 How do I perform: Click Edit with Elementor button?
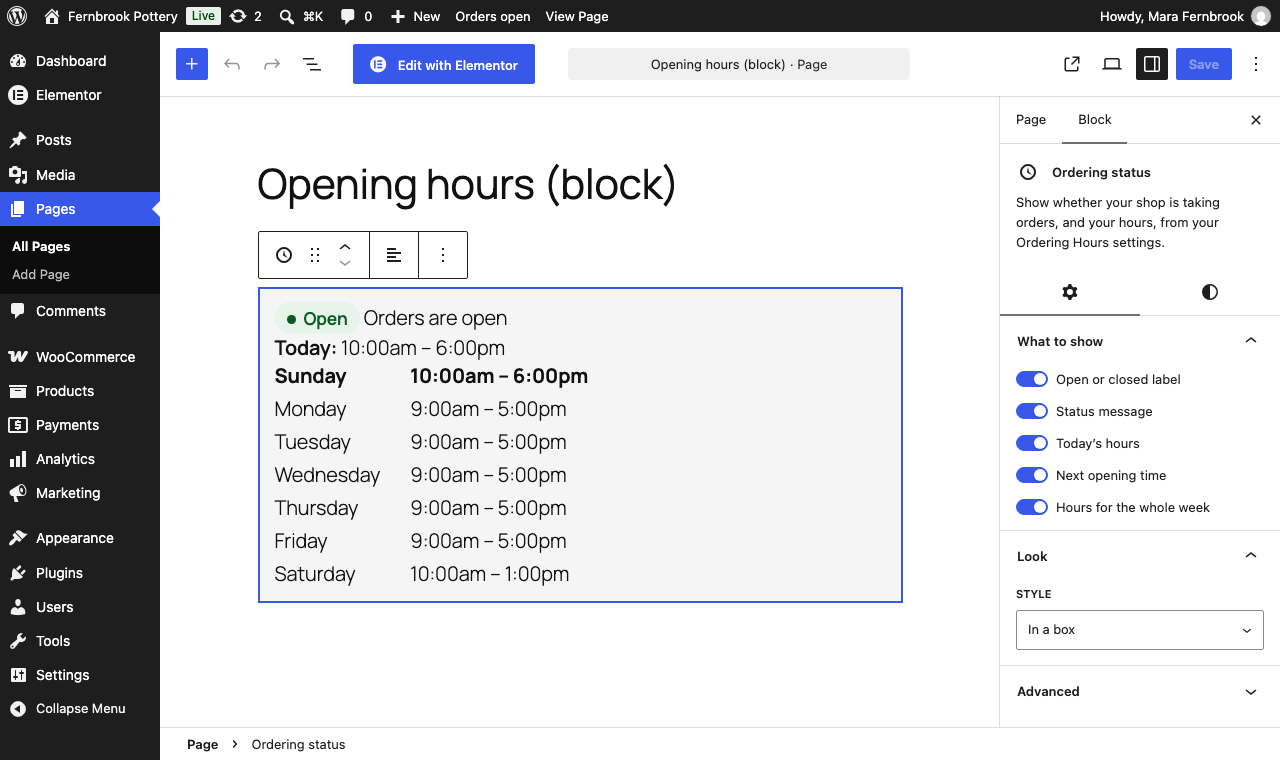tap(444, 64)
